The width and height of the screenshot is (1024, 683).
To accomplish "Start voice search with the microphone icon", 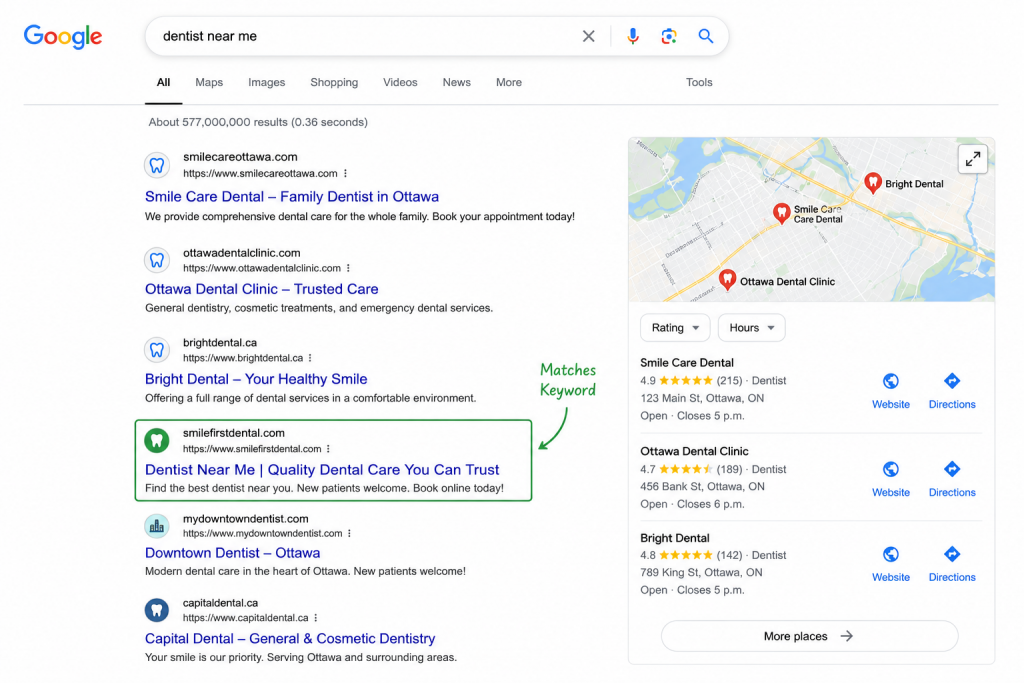I will point(632,36).
